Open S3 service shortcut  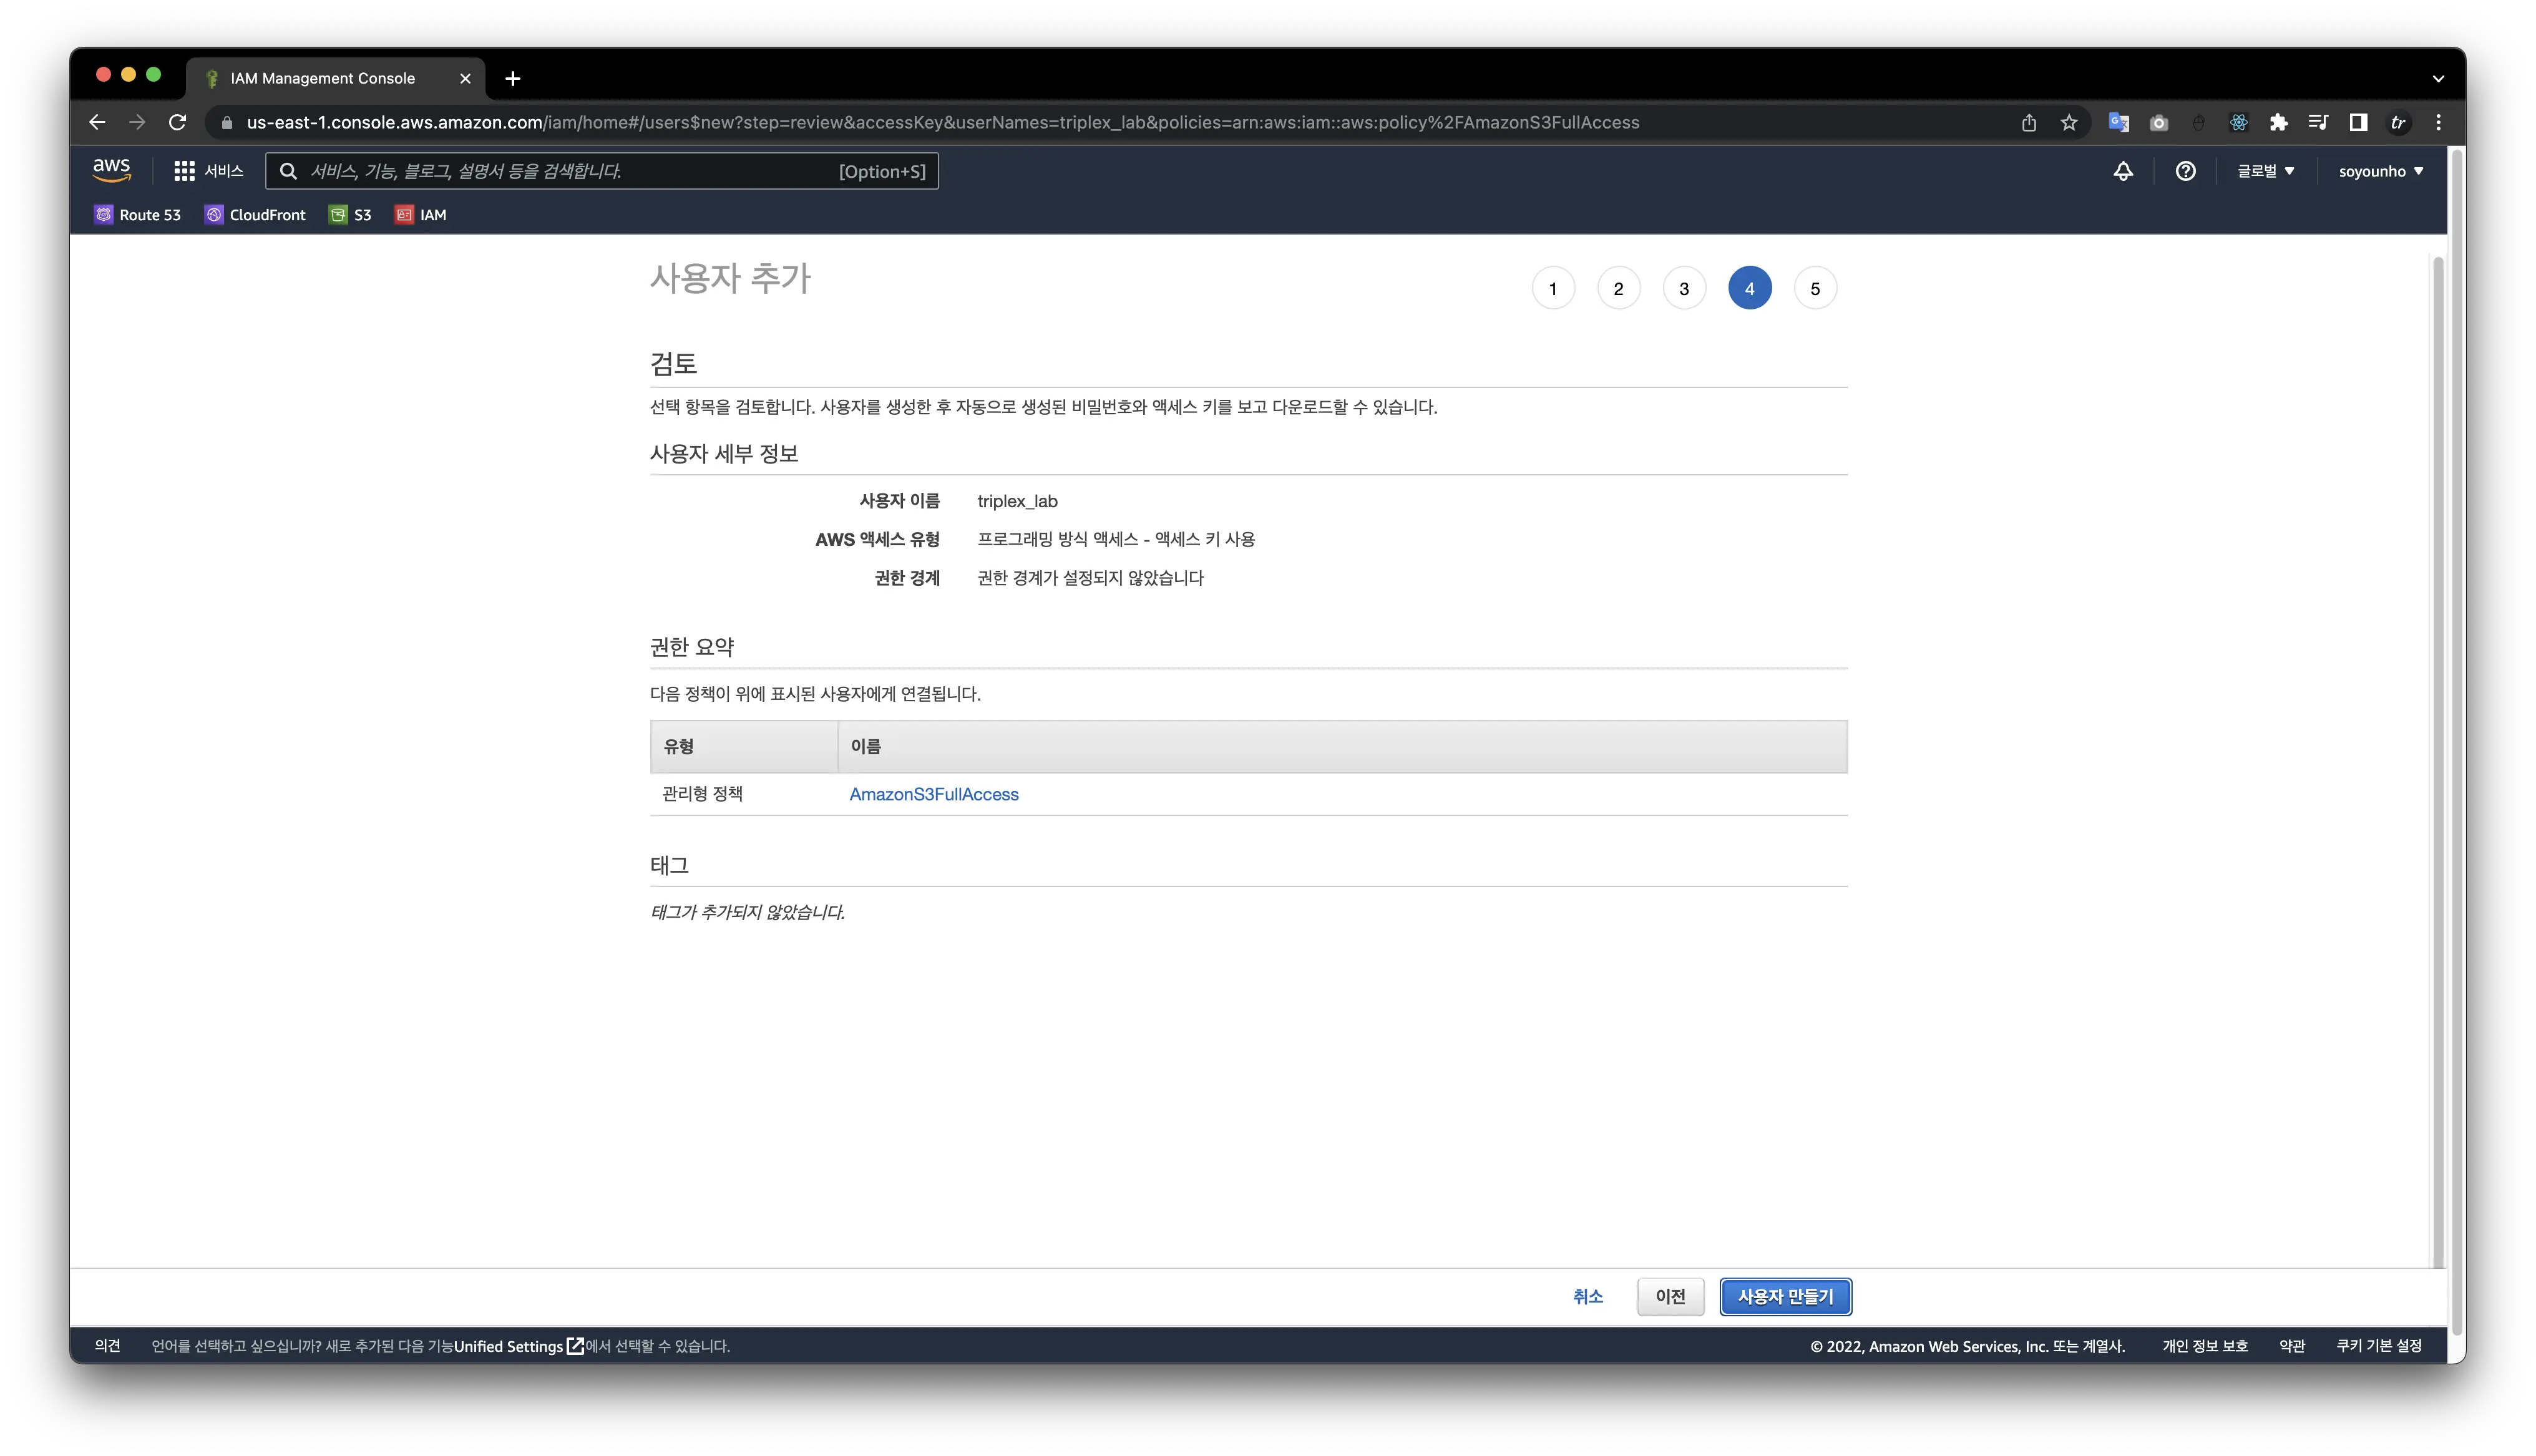350,215
